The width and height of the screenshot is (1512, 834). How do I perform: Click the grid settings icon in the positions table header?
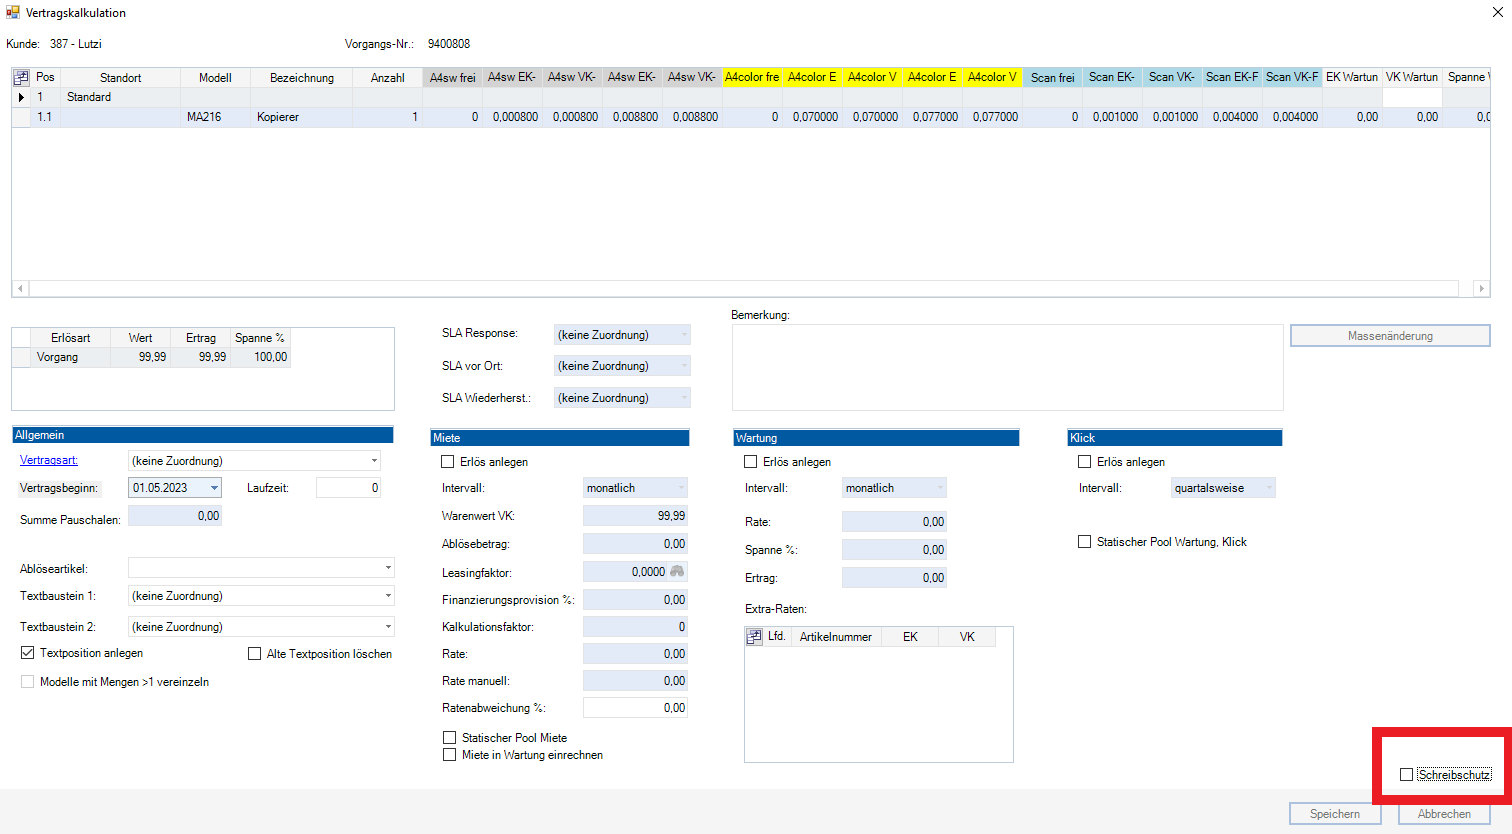pyautogui.click(x=21, y=77)
